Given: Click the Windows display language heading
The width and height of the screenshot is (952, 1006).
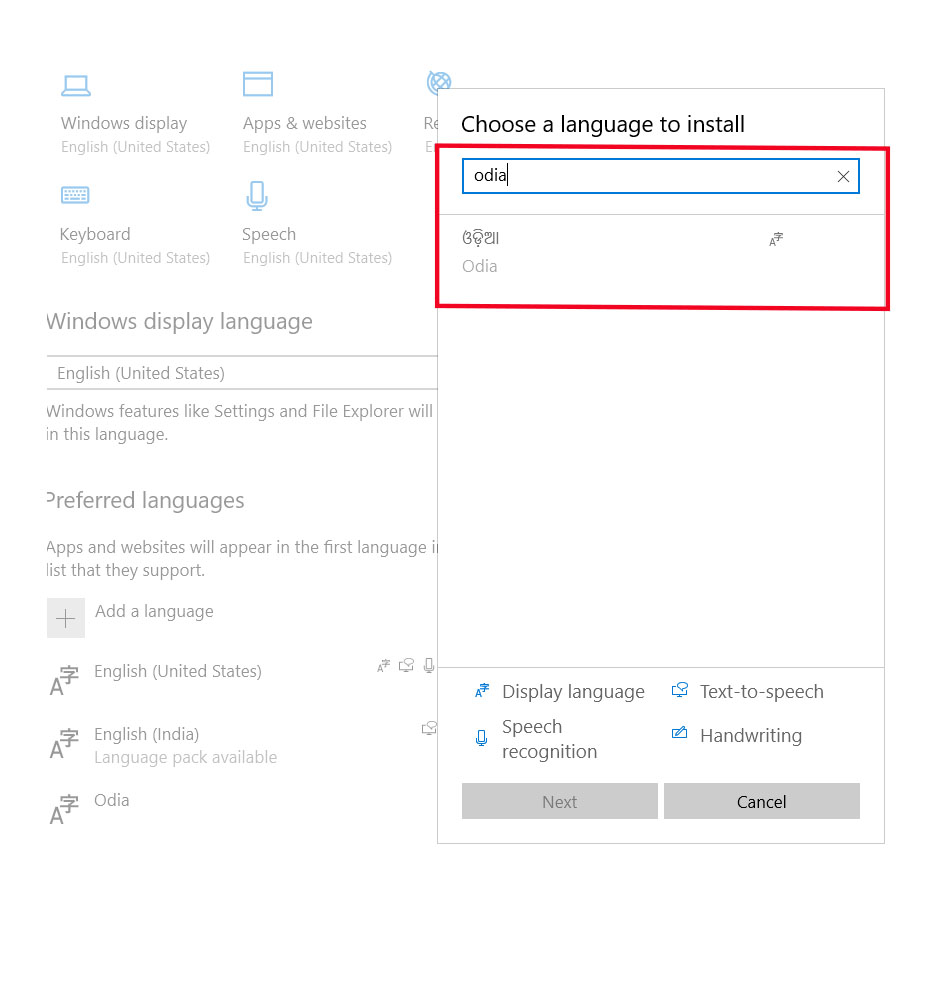Looking at the screenshot, I should 180,321.
